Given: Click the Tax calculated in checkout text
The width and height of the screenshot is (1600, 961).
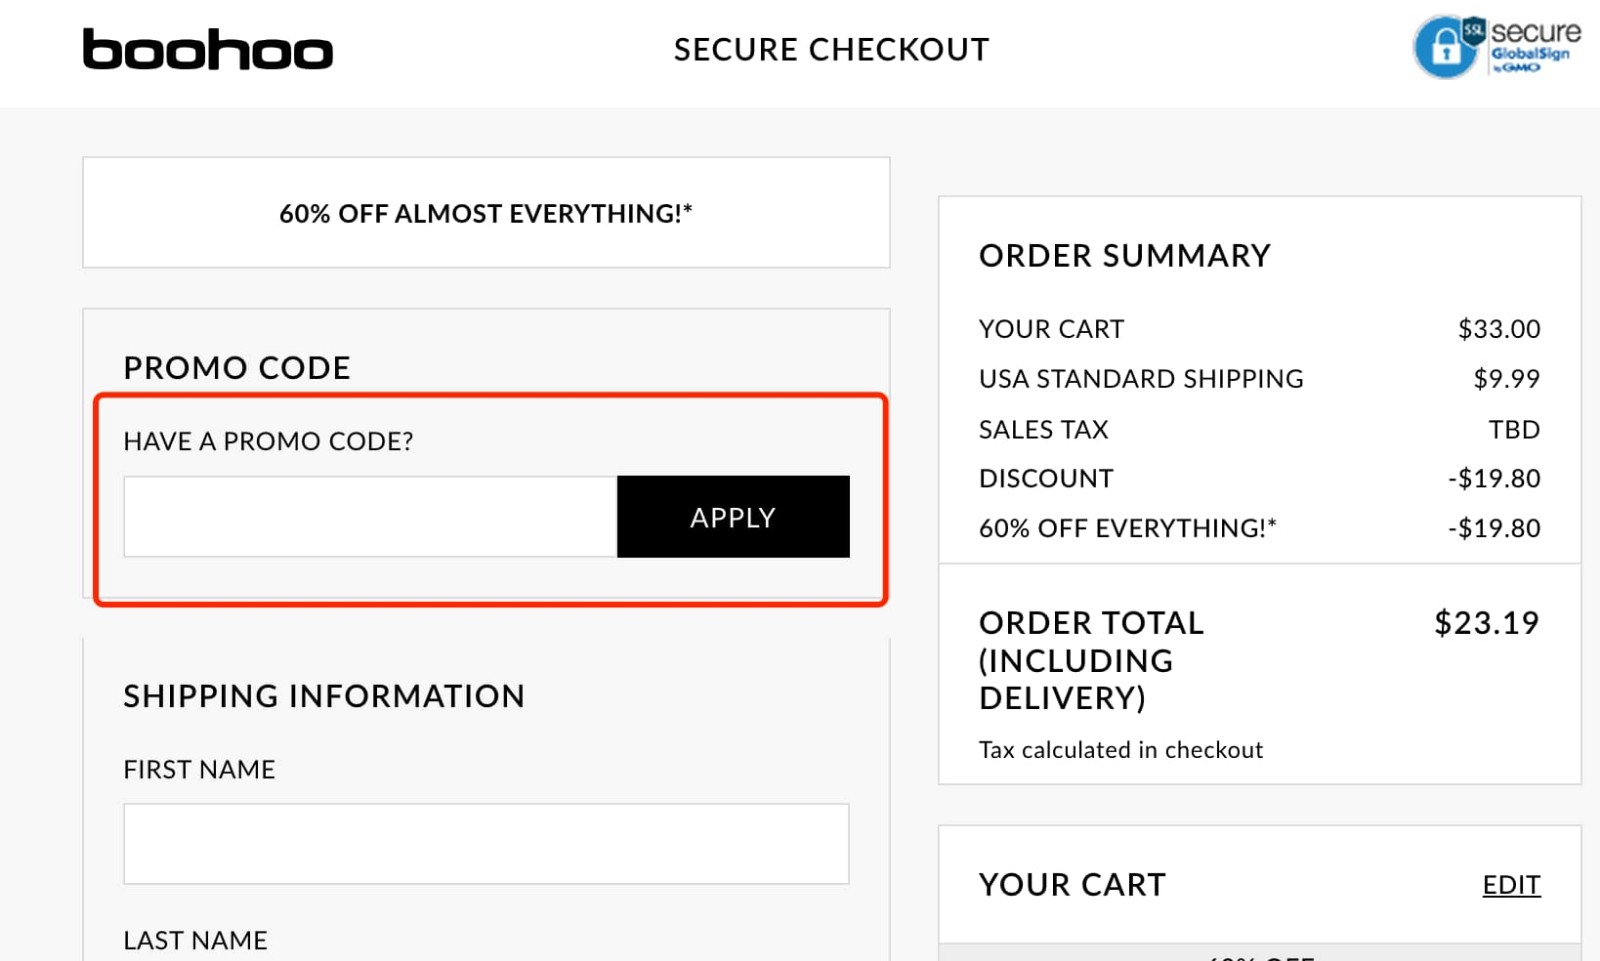Looking at the screenshot, I should [1121, 749].
